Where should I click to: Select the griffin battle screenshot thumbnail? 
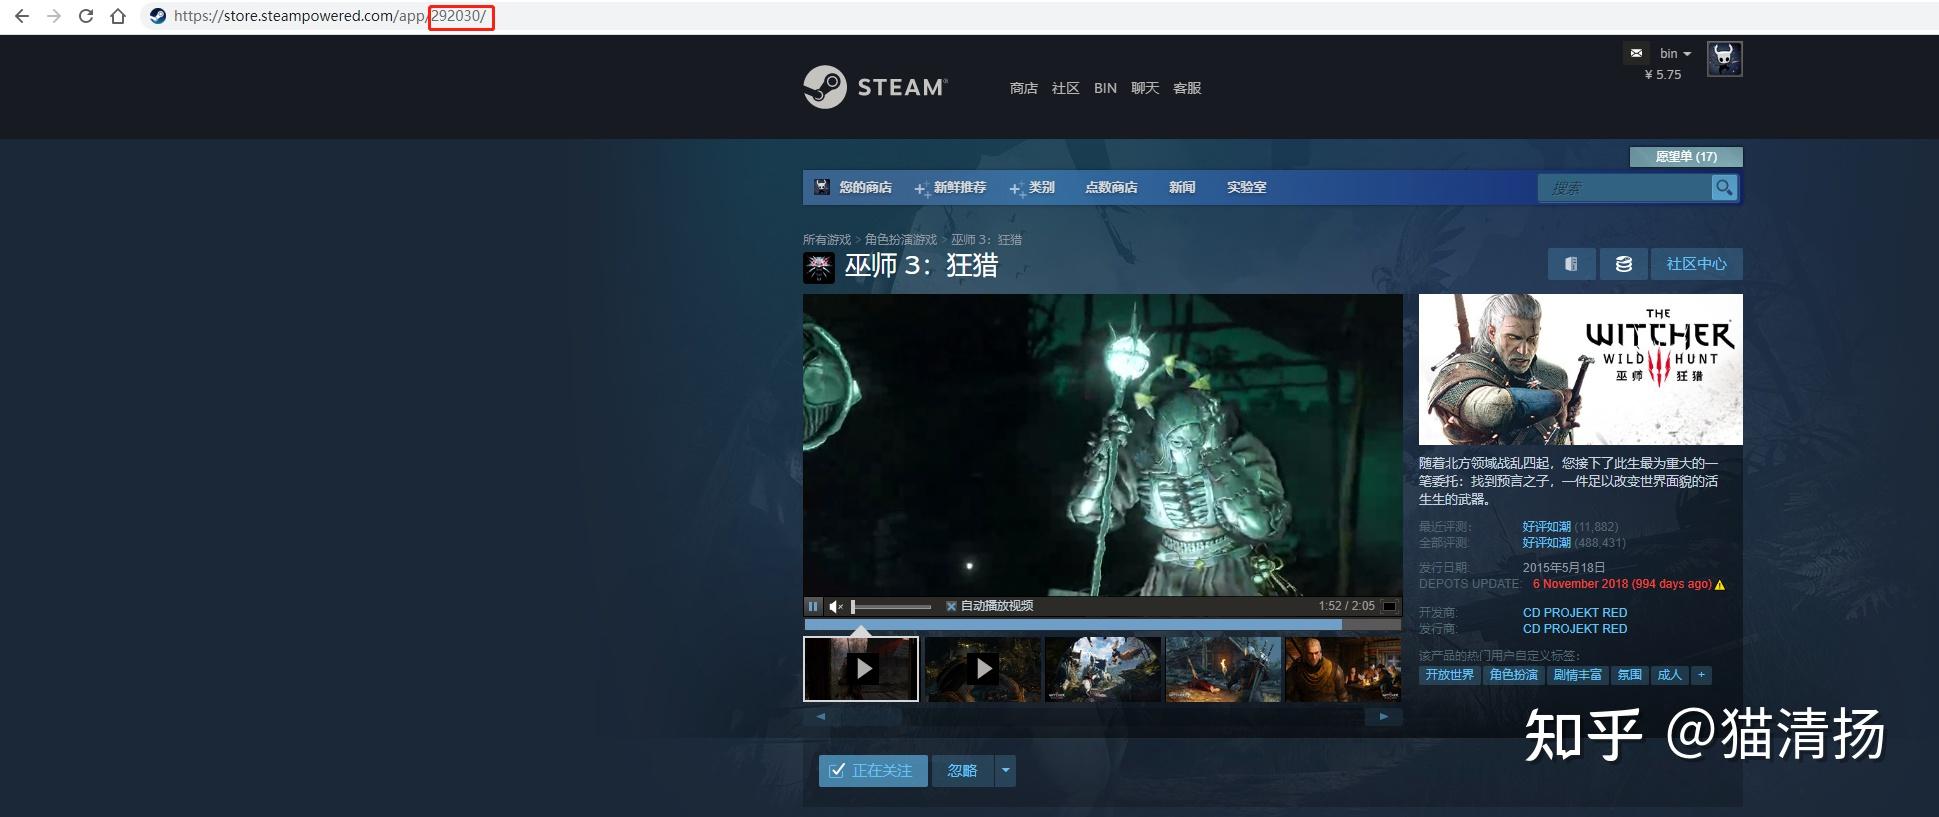click(x=1103, y=669)
